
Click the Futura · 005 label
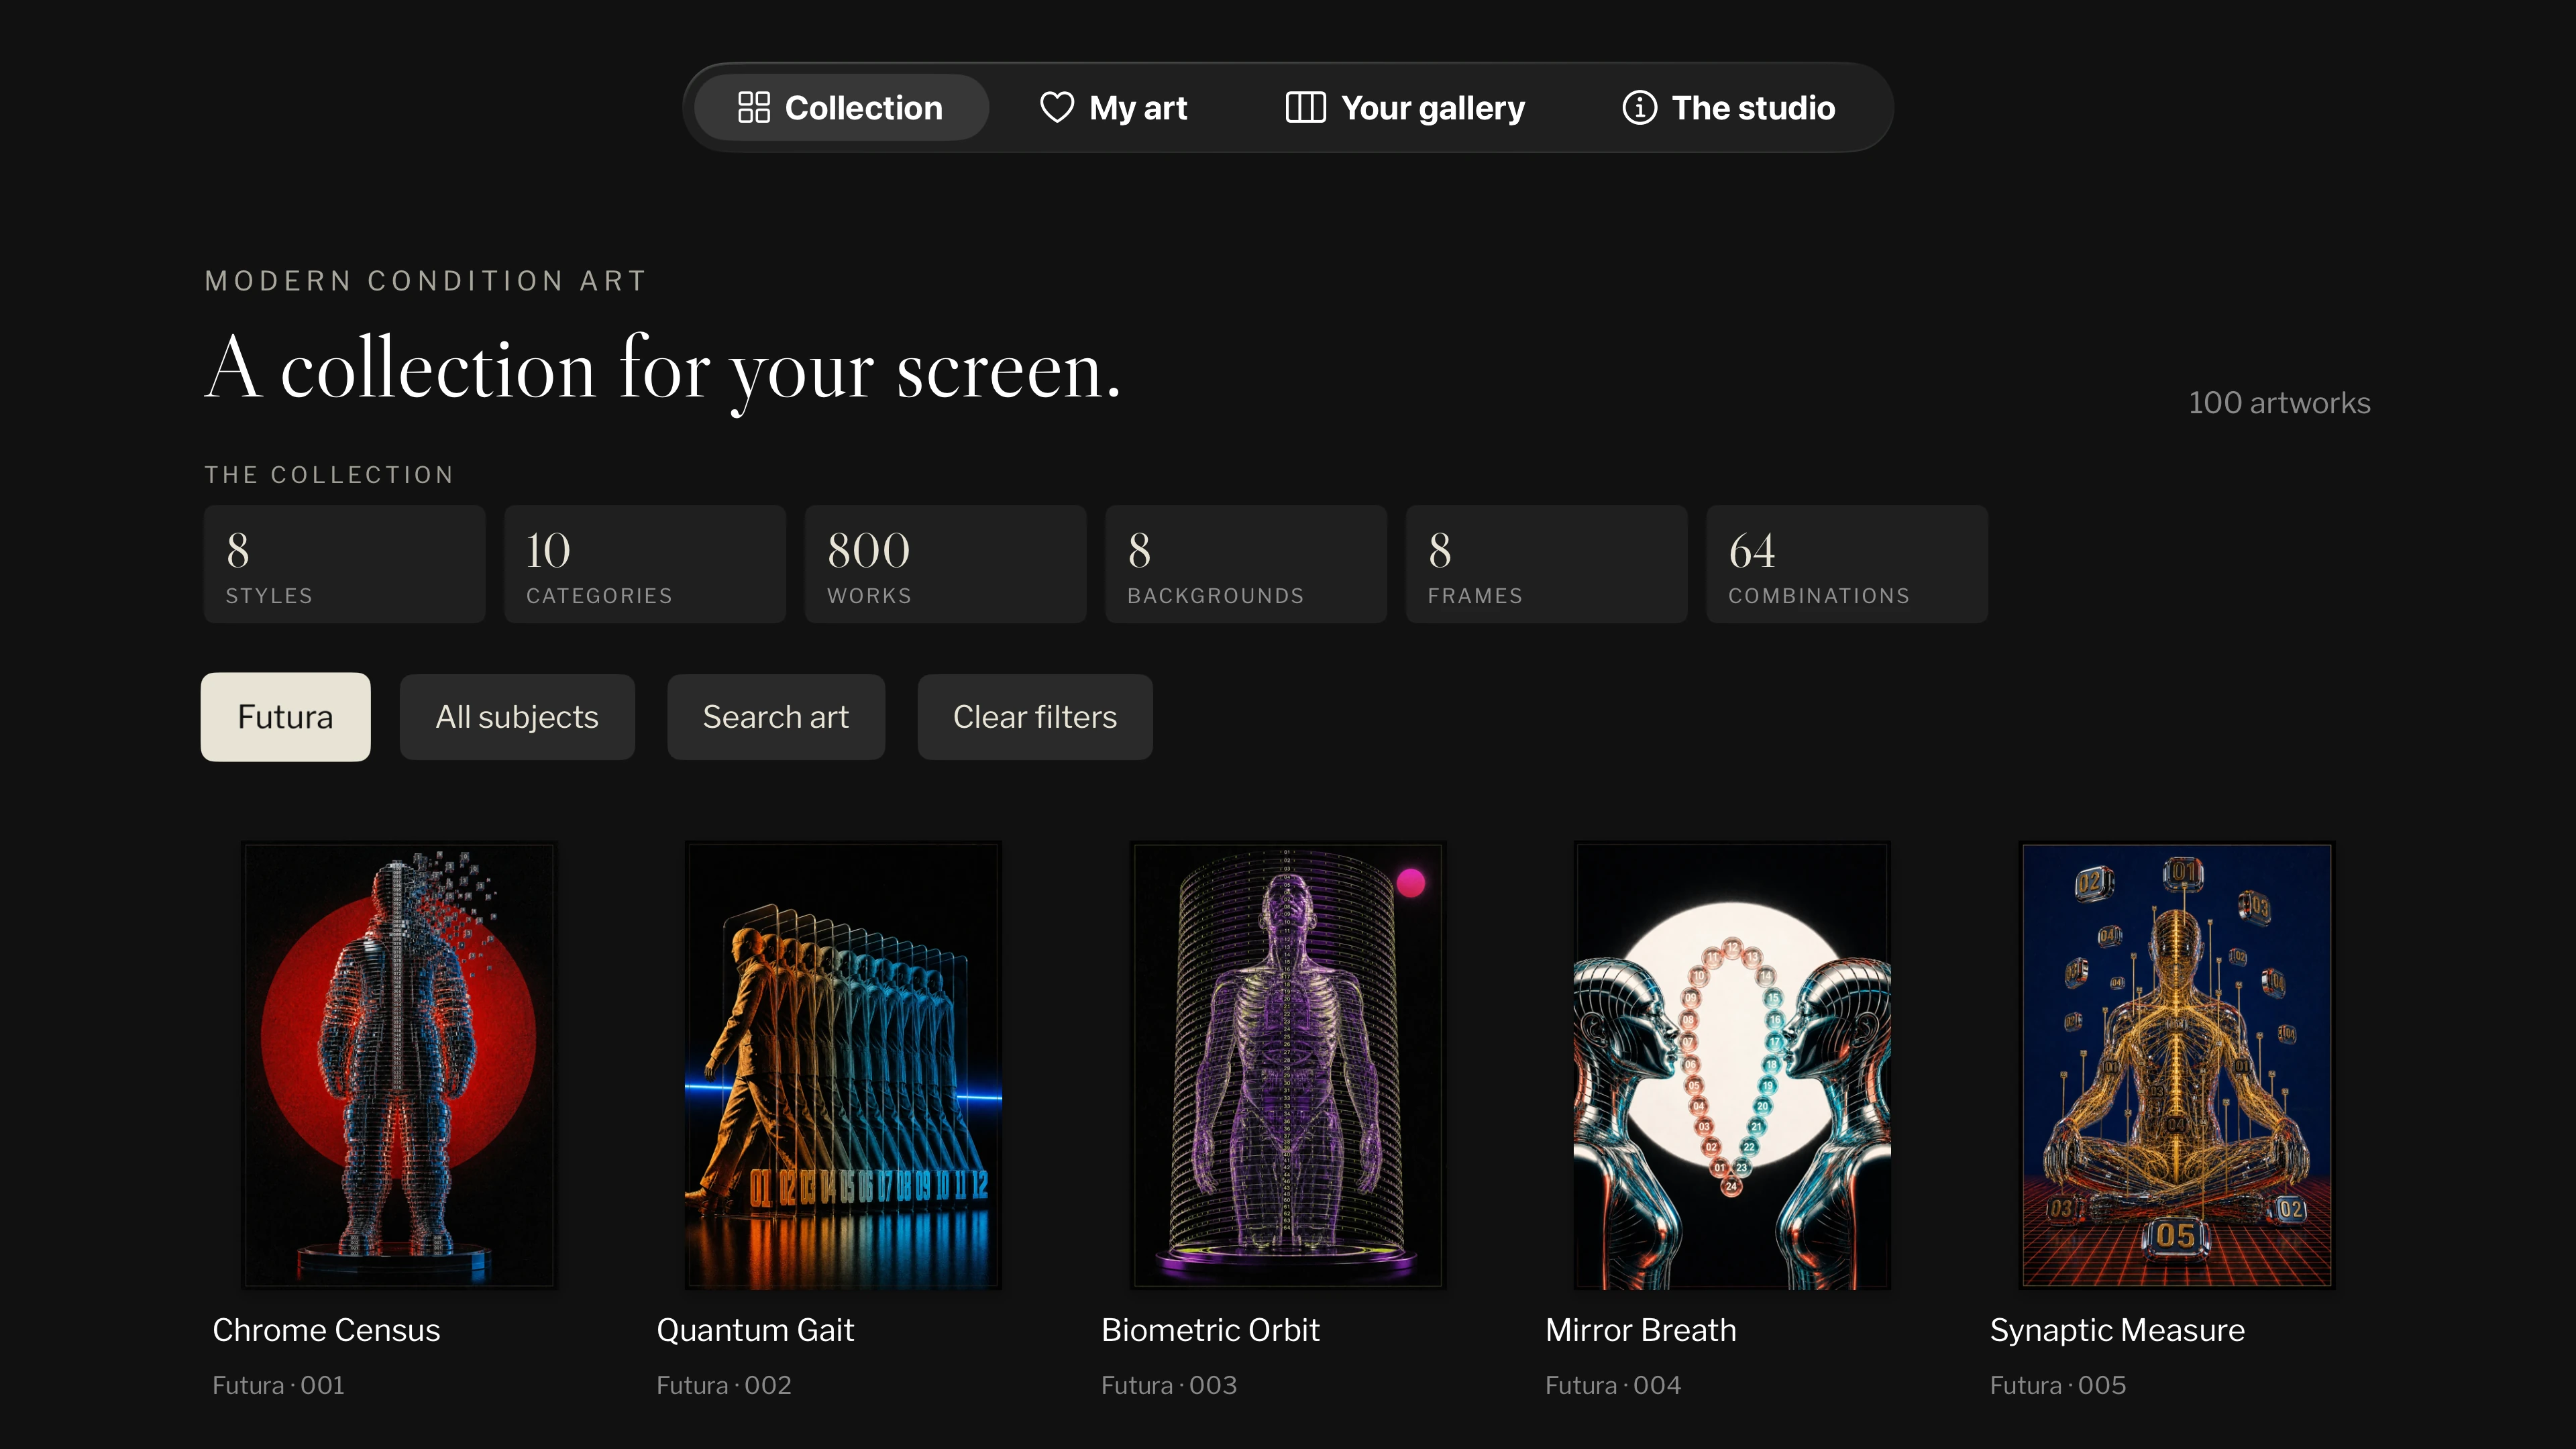(2058, 1385)
